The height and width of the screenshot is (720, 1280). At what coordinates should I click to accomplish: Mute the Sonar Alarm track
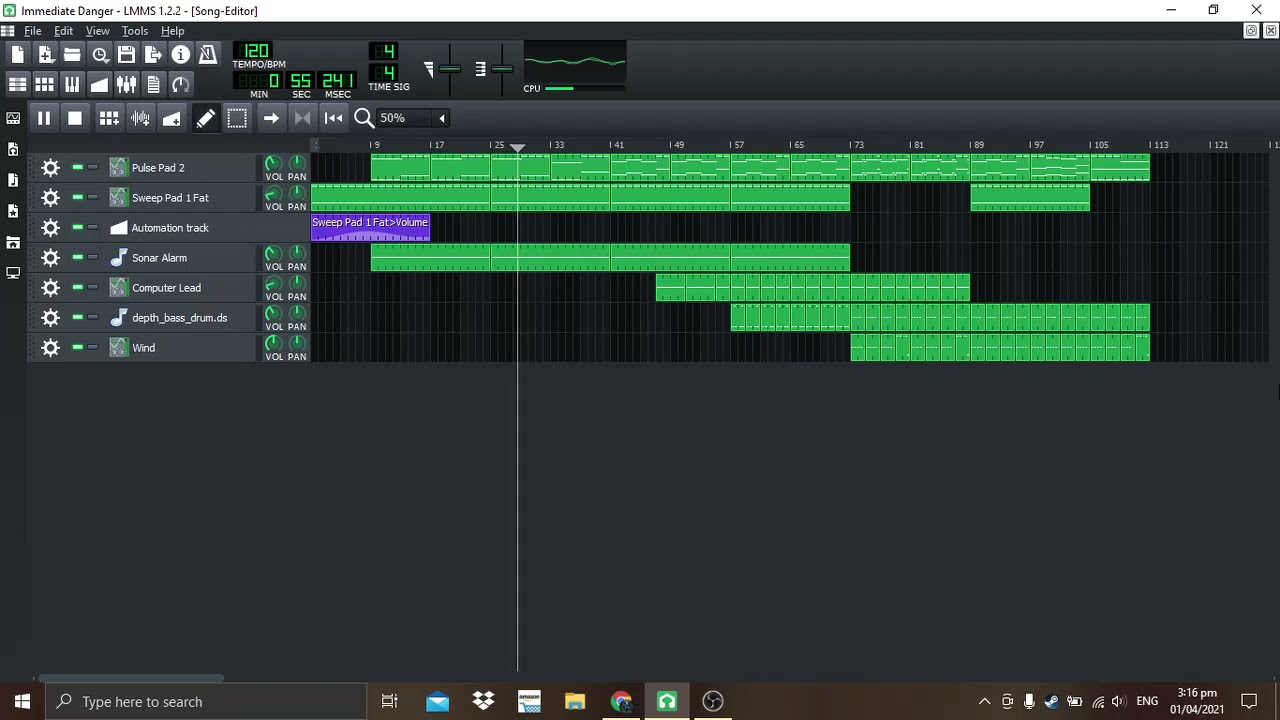tap(77, 257)
